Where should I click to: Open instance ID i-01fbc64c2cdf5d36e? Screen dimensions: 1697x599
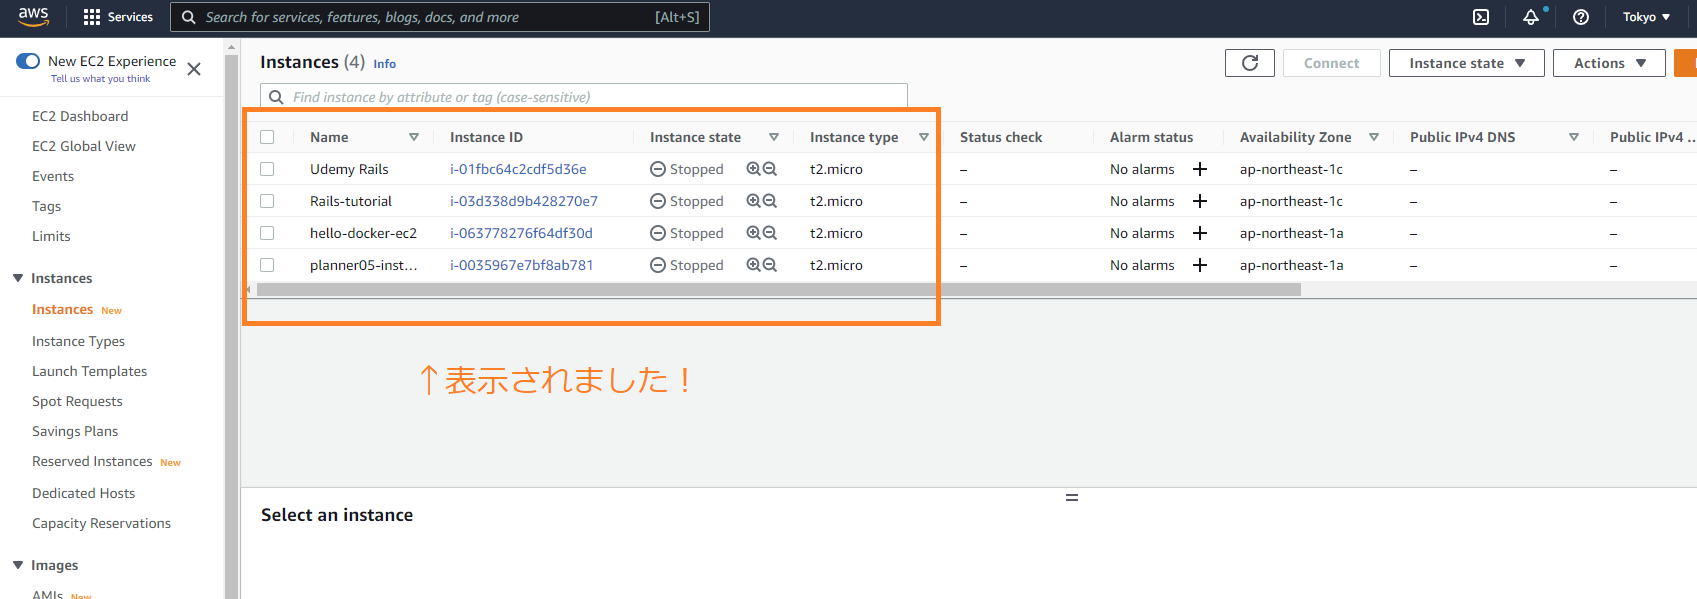tap(518, 169)
